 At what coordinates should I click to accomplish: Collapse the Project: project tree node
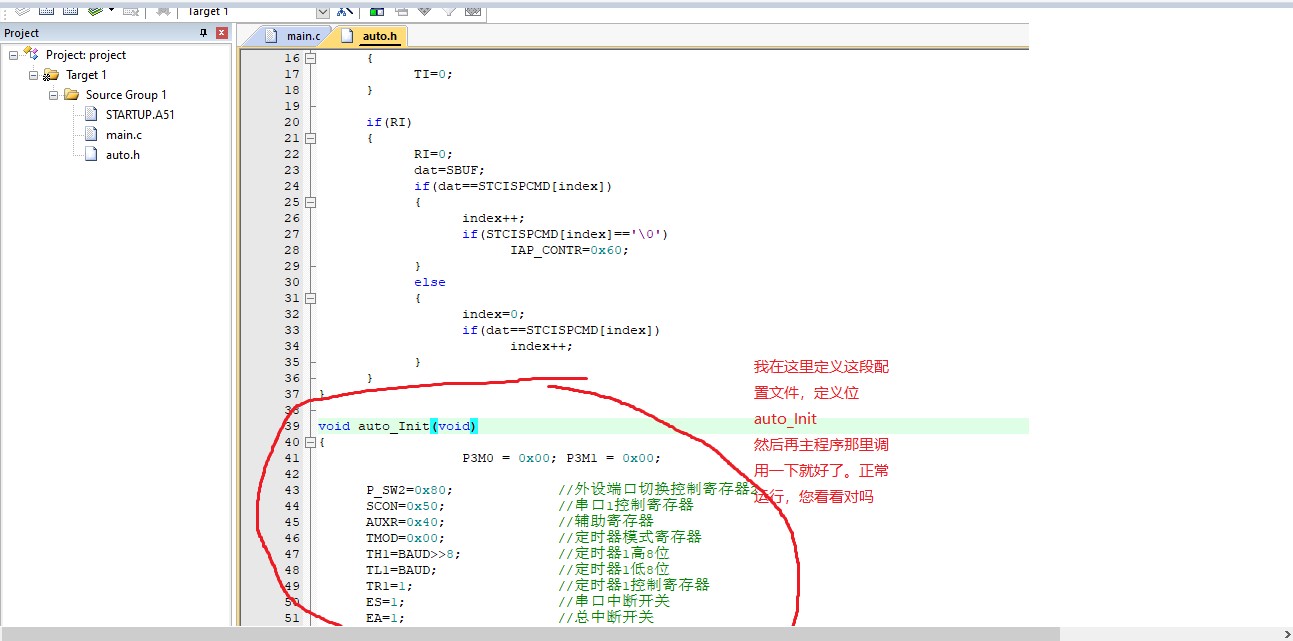click(13, 55)
